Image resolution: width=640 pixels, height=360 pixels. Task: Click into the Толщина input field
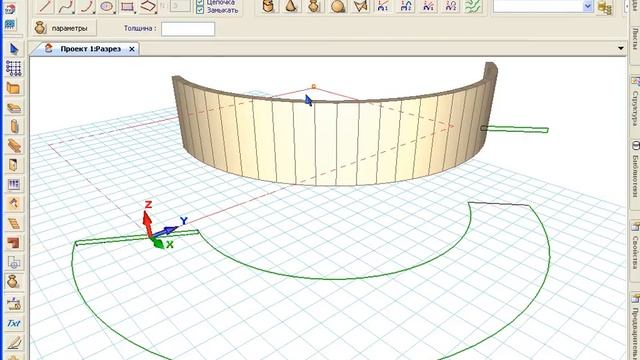pyautogui.click(x=188, y=29)
